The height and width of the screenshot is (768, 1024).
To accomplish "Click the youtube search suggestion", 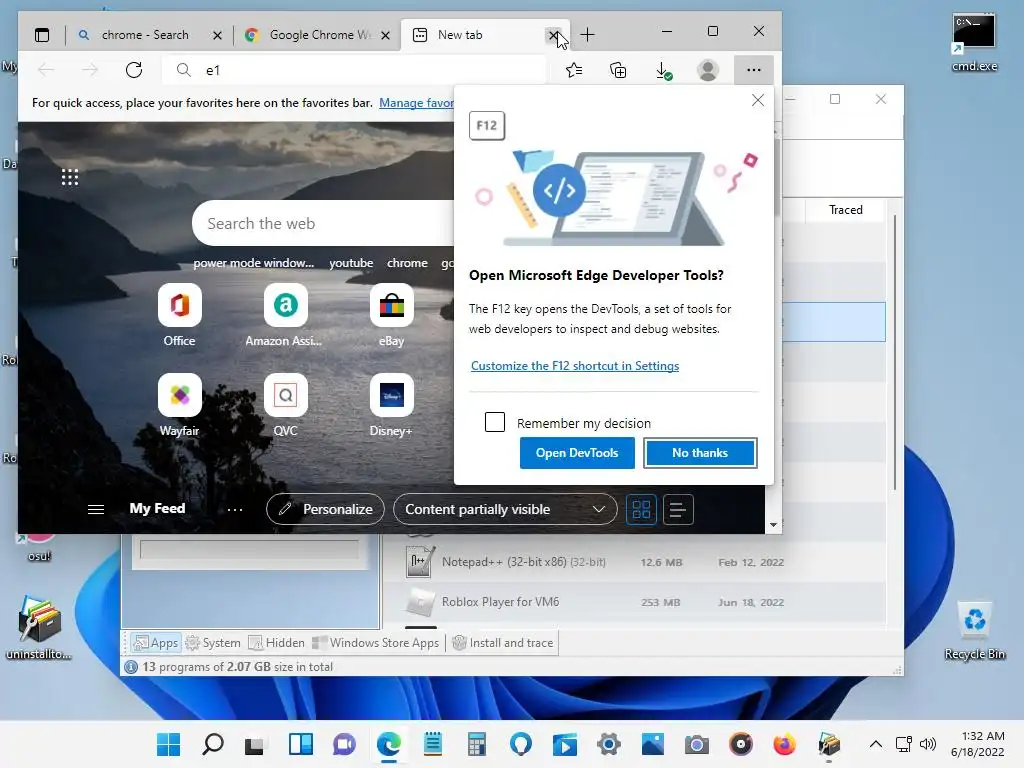I will click(x=351, y=263).
